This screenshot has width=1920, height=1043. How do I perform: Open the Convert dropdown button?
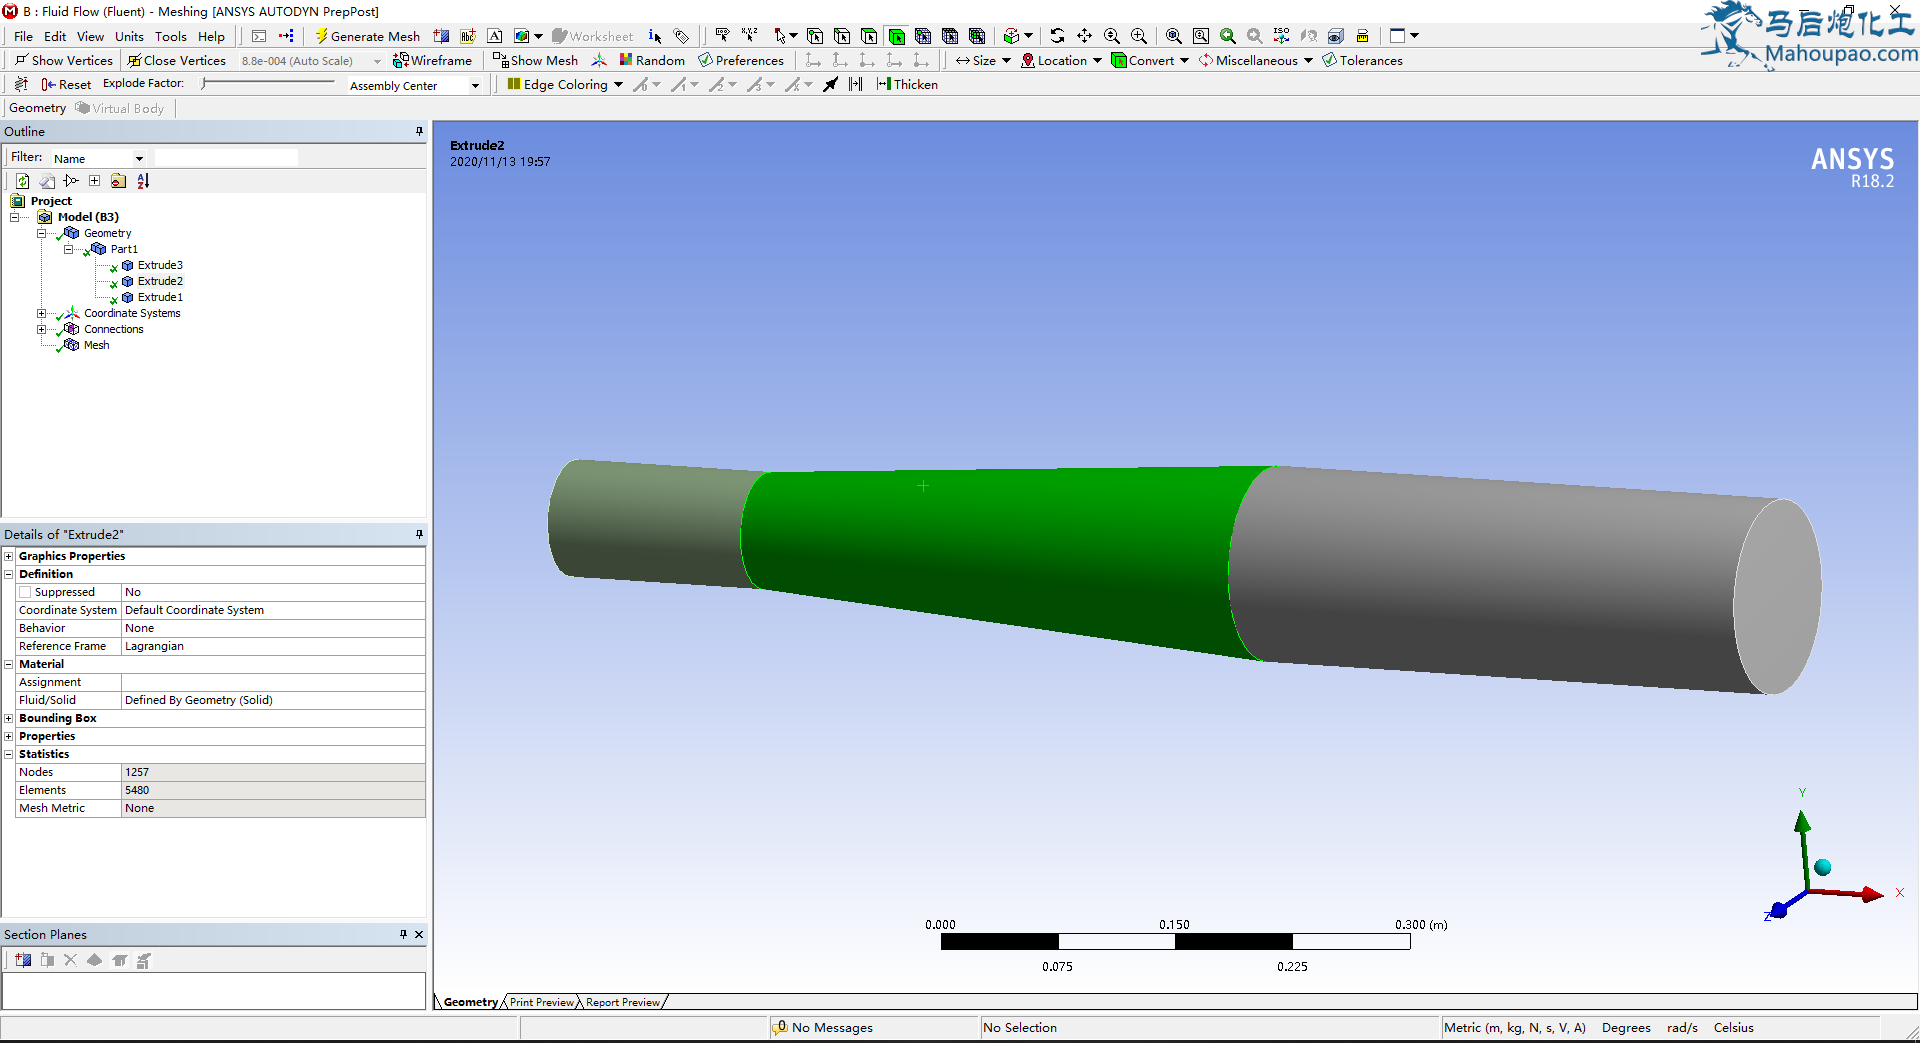(1150, 60)
